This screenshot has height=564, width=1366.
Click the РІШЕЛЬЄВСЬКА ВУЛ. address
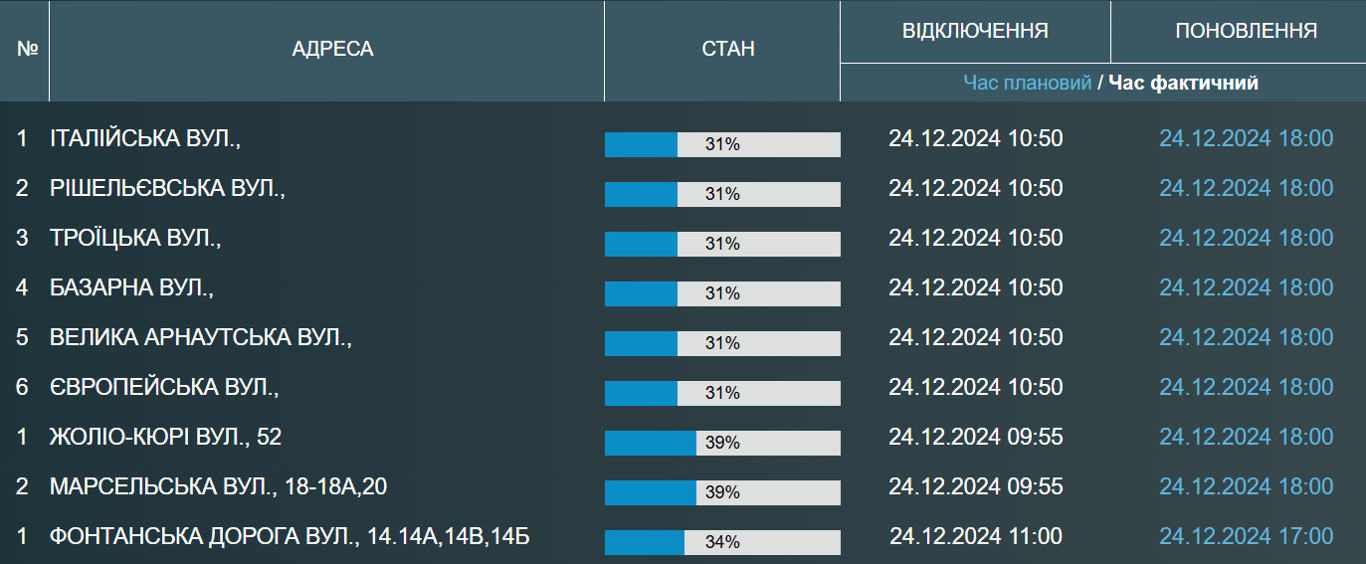[167, 188]
